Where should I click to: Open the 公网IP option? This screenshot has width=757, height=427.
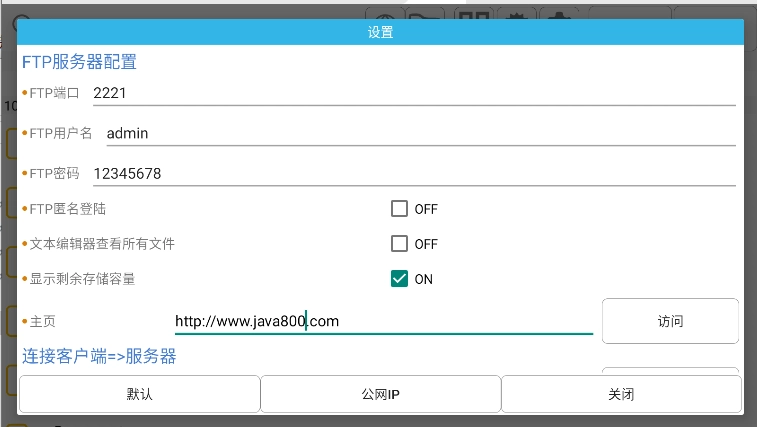380,394
